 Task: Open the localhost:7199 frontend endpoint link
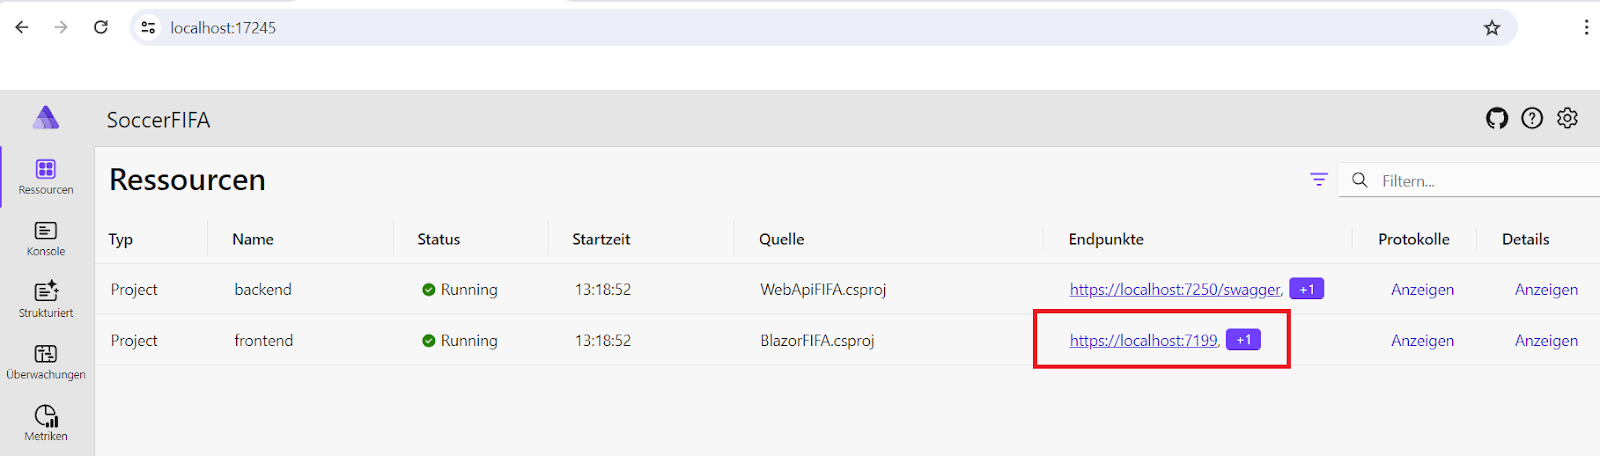point(1143,341)
